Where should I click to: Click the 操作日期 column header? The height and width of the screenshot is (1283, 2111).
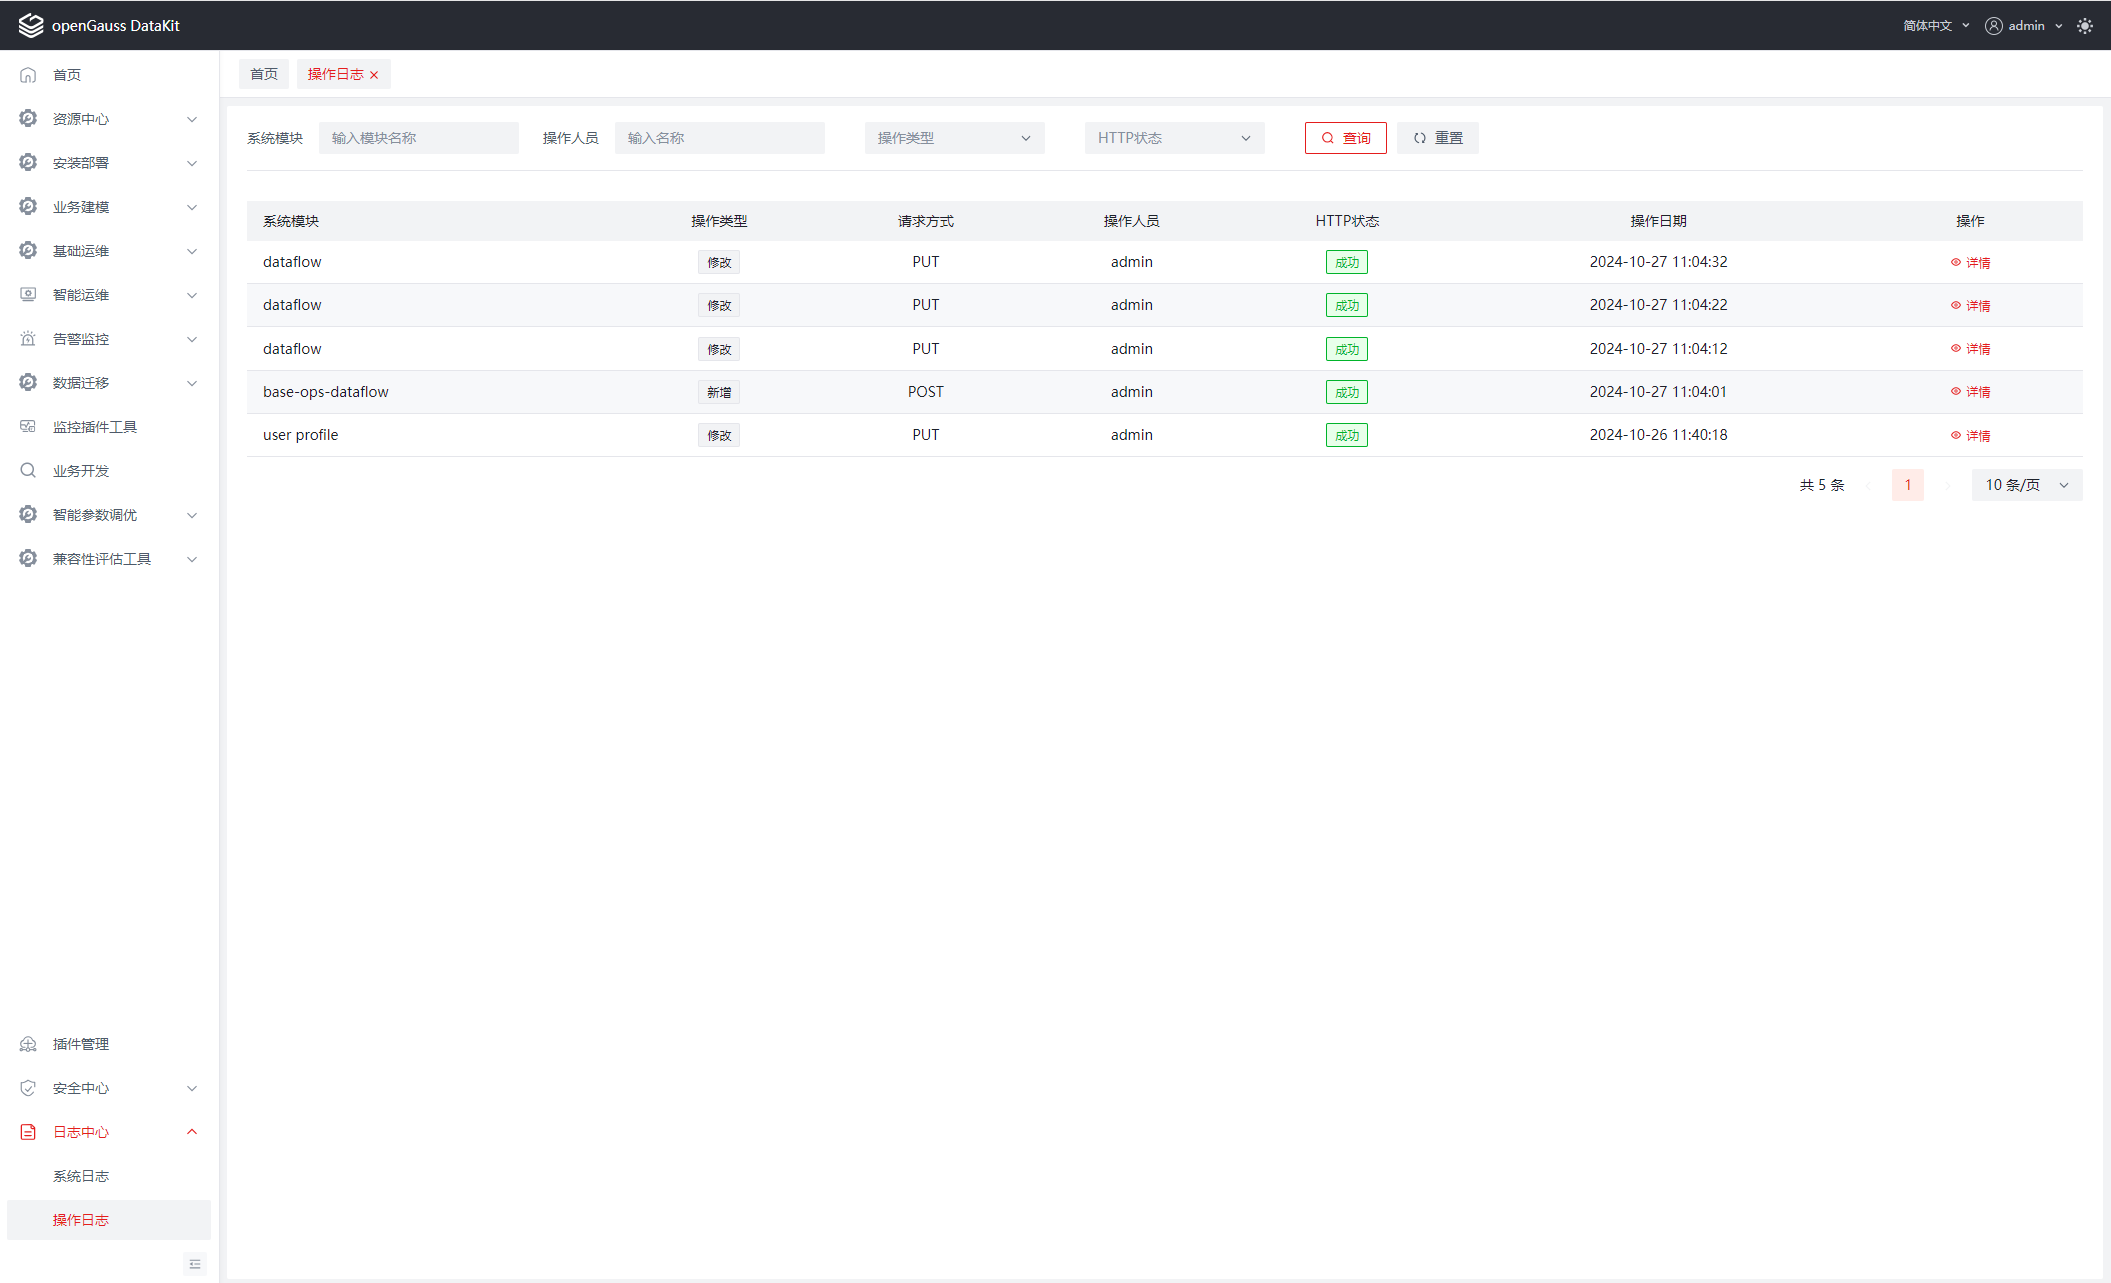click(1658, 221)
